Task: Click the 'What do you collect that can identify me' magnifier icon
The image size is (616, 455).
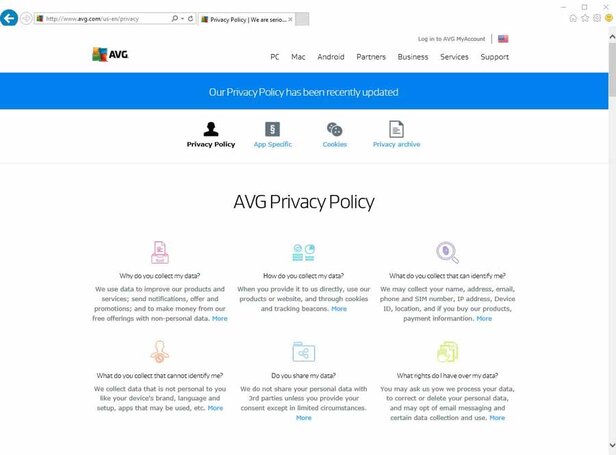Action: [x=447, y=252]
